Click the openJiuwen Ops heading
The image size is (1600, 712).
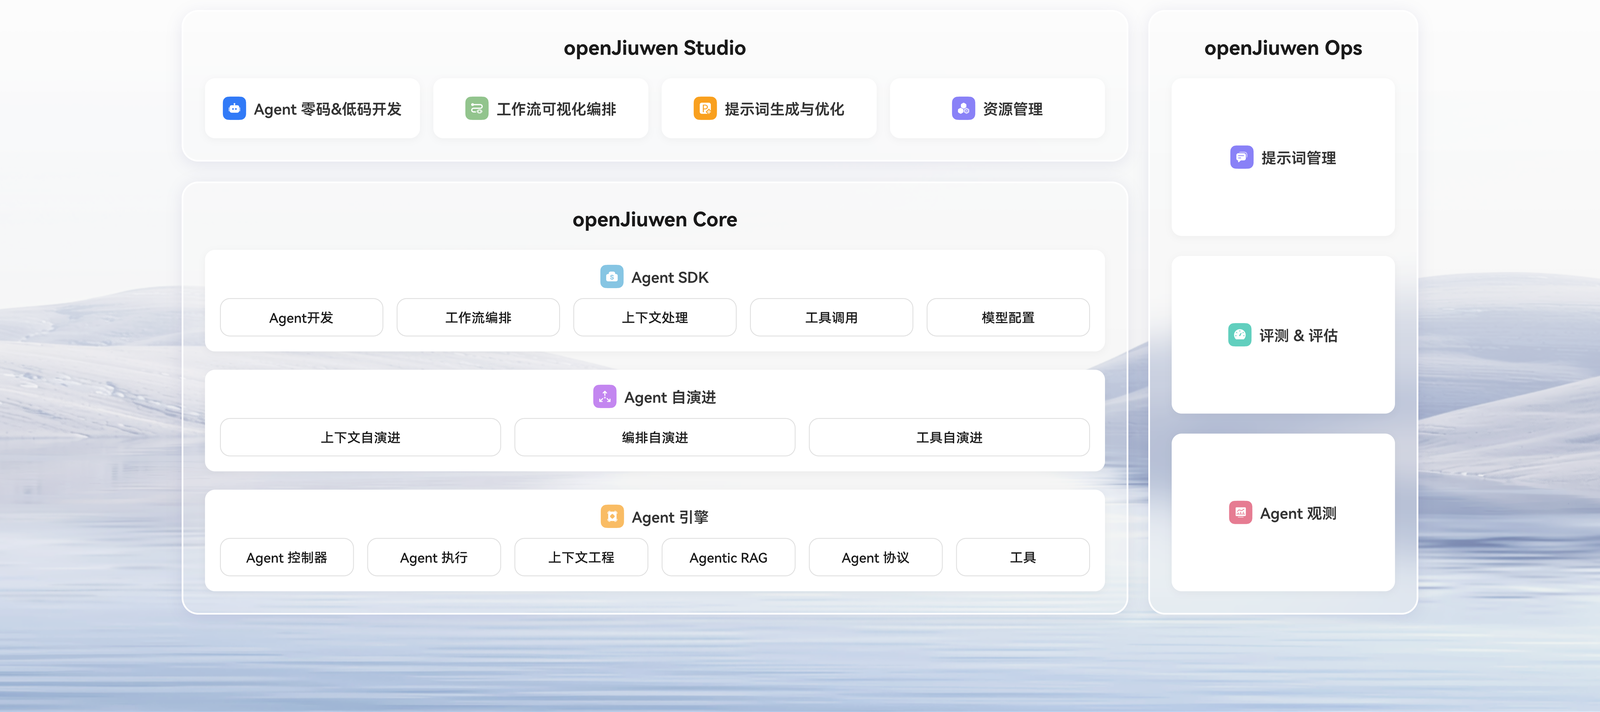[1283, 48]
